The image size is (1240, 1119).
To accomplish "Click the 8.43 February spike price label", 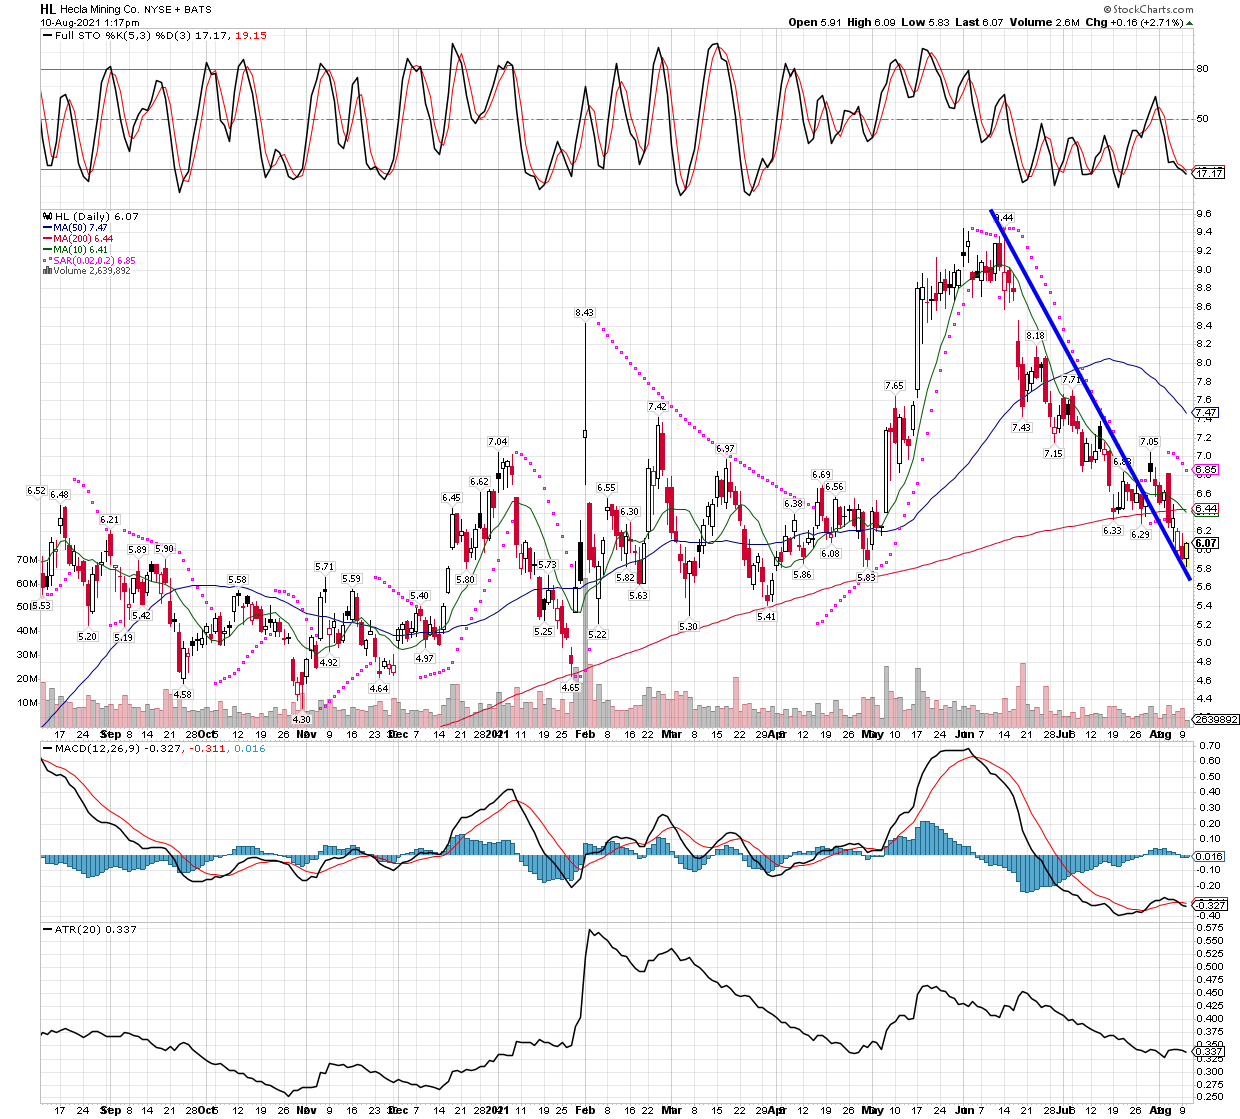I will [x=585, y=313].
